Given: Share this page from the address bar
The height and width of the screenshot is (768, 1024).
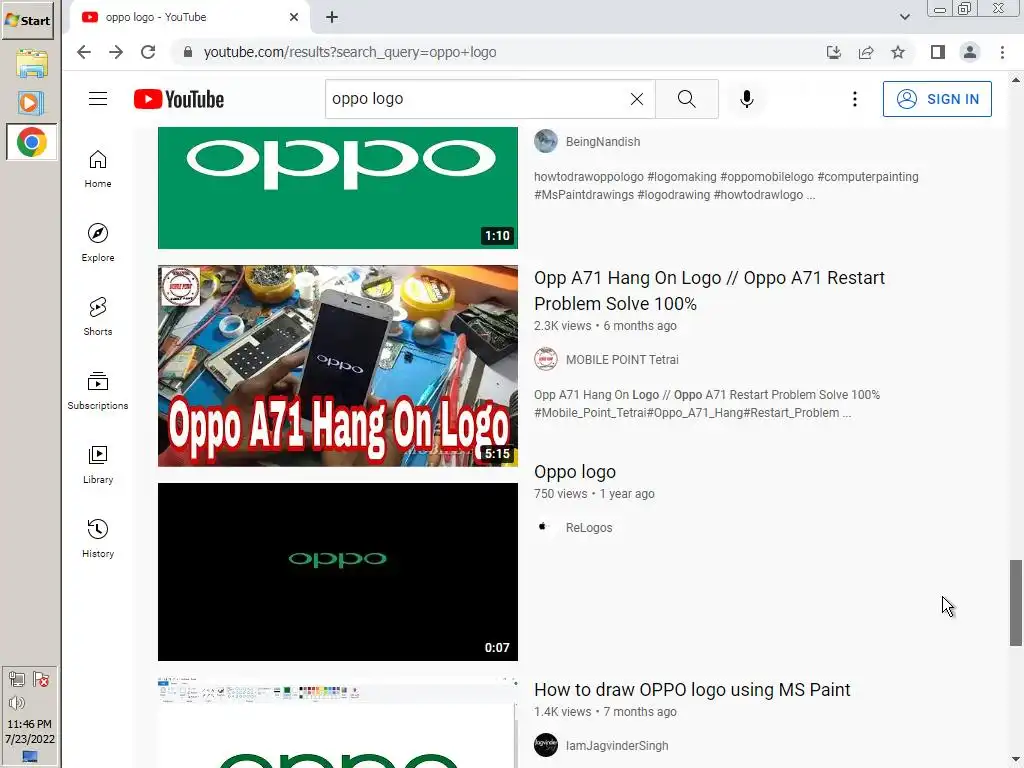Looking at the screenshot, I should [x=866, y=52].
